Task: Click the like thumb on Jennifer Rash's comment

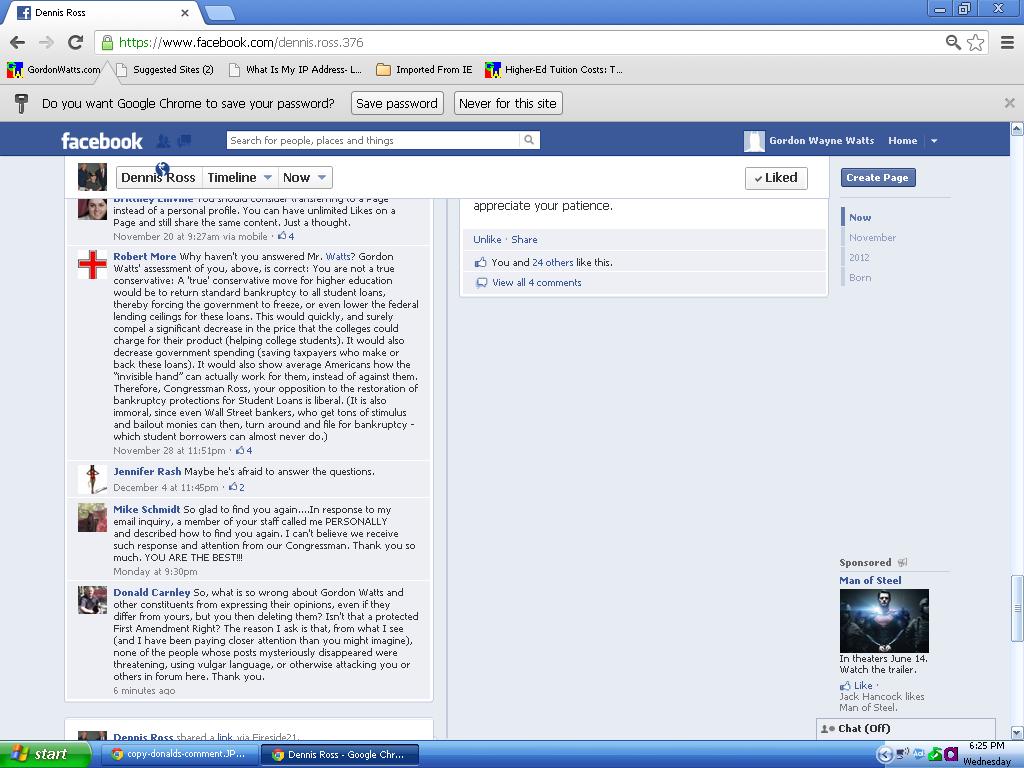Action: [233, 487]
